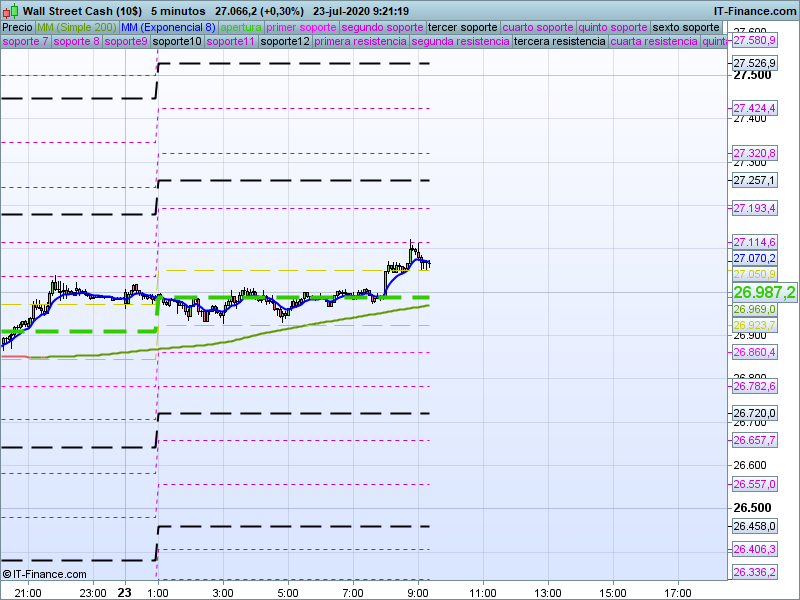Click the candlestick icon beside Wall Street Cash

11,11
